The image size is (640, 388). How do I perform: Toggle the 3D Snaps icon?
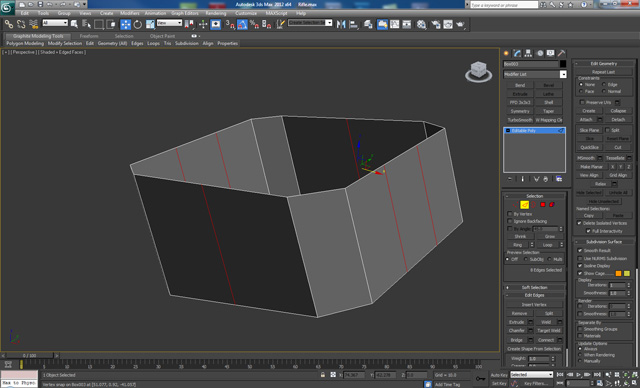[230, 24]
